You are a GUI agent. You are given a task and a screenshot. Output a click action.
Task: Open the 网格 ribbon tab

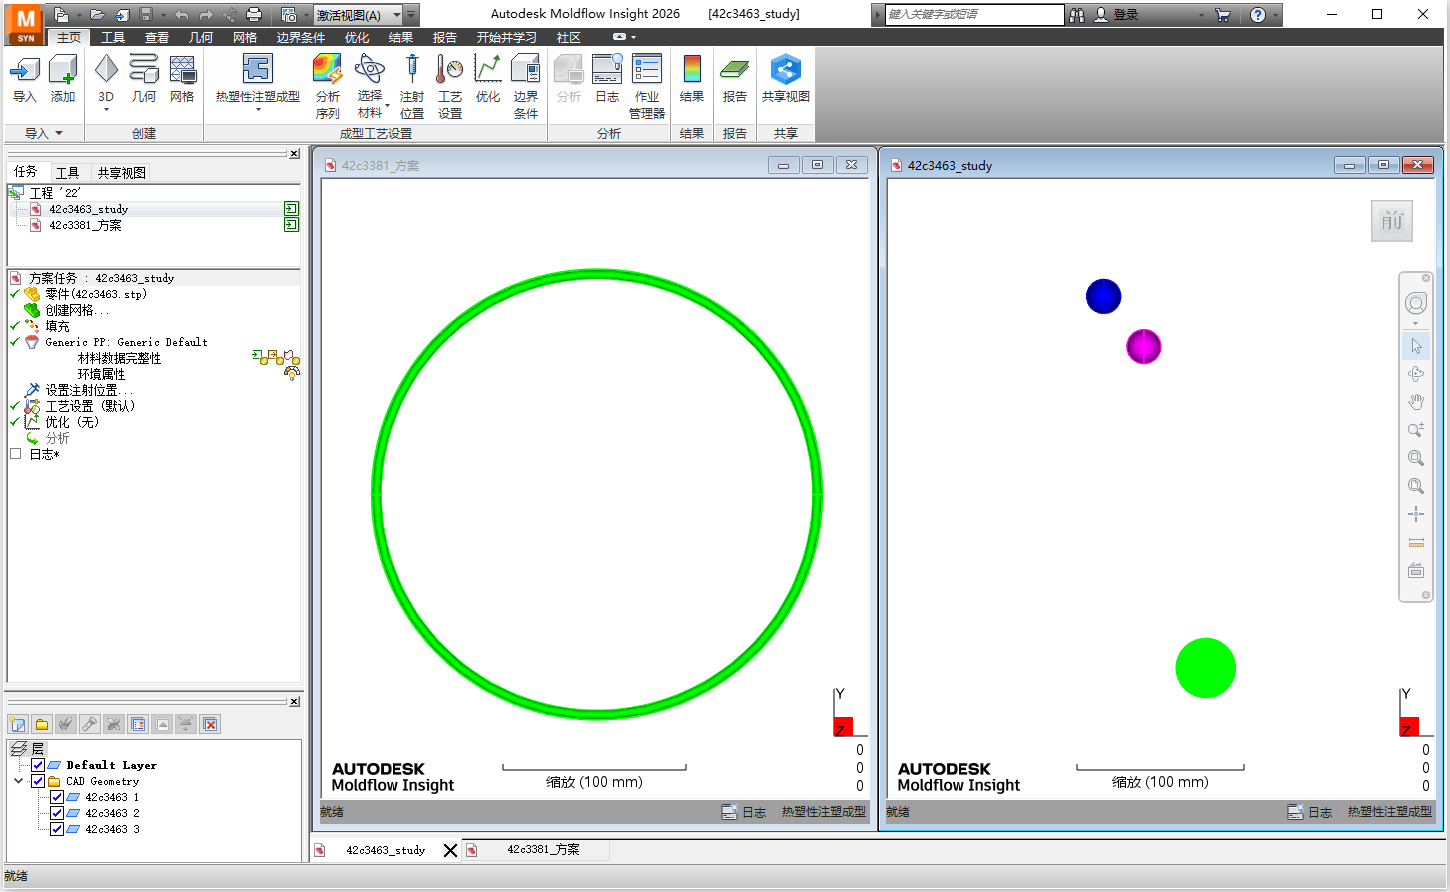pyautogui.click(x=245, y=37)
